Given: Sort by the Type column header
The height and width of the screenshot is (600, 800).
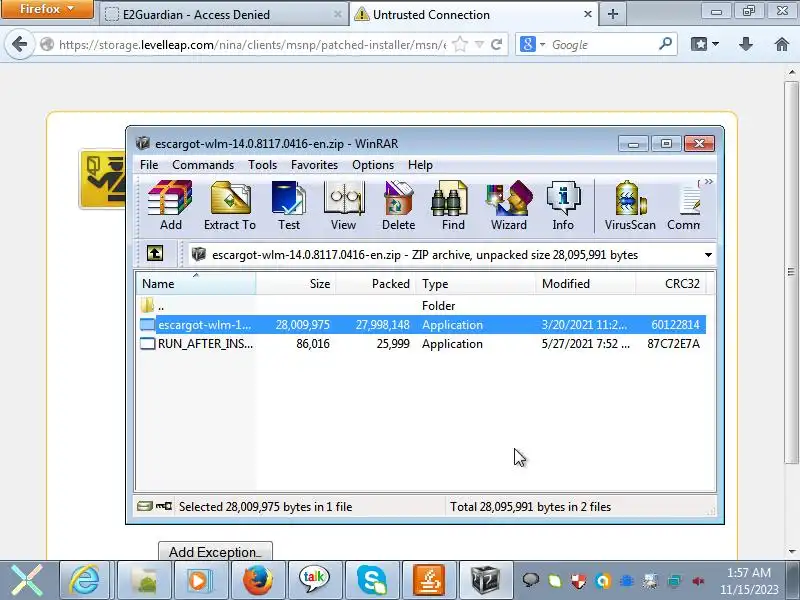Looking at the screenshot, I should (x=476, y=284).
